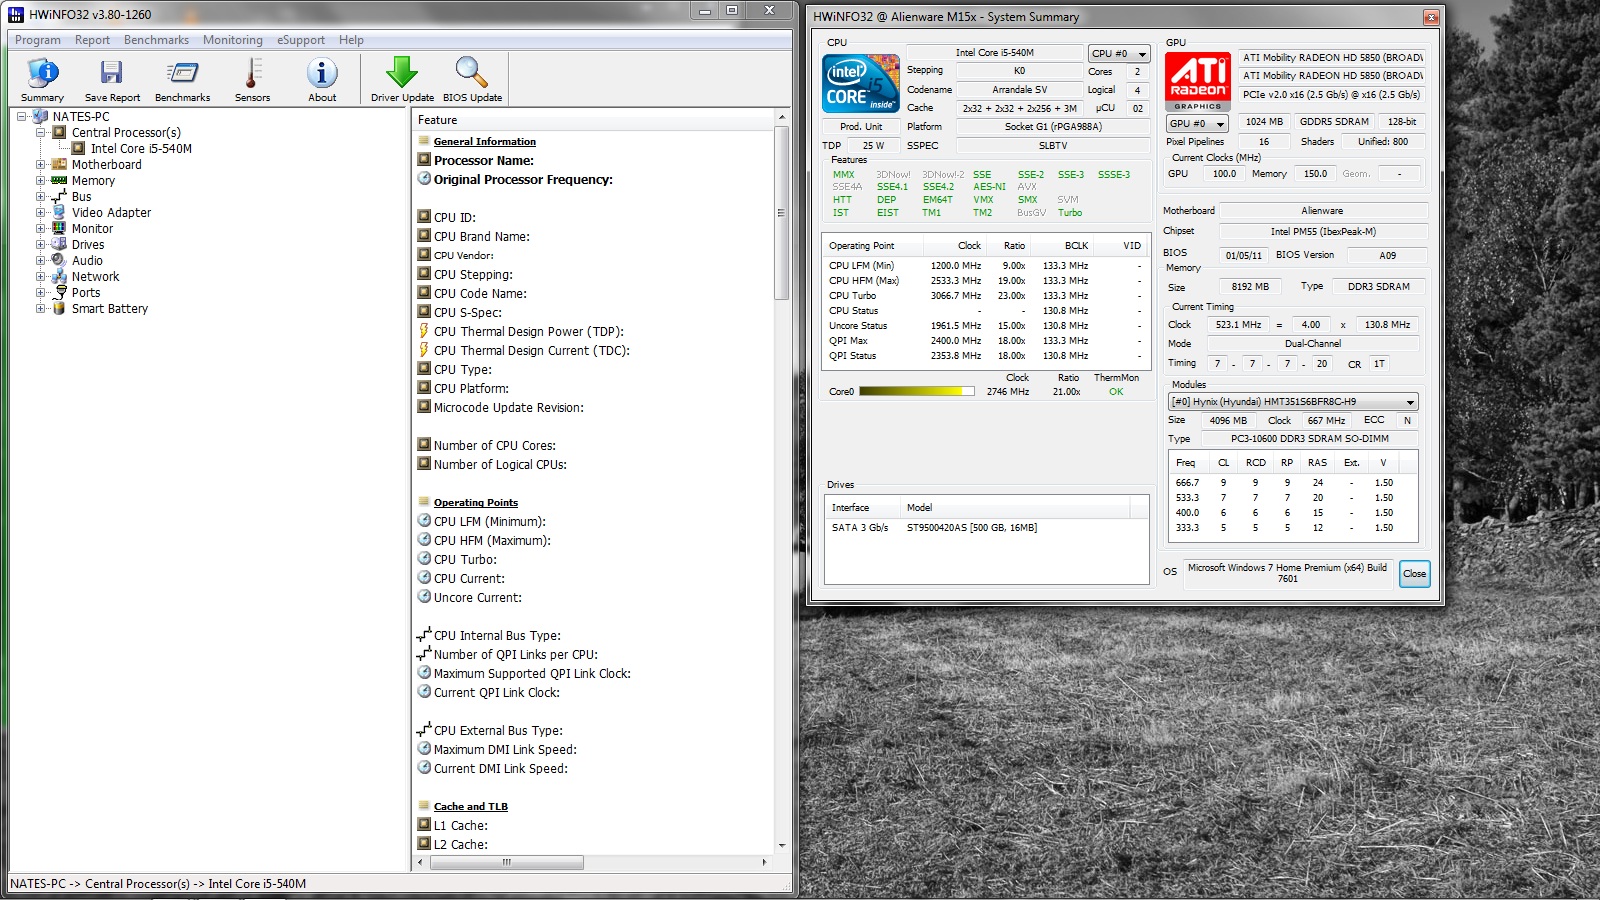
Task: Select the NATES-PC computer icon
Action: pyautogui.click(x=40, y=116)
